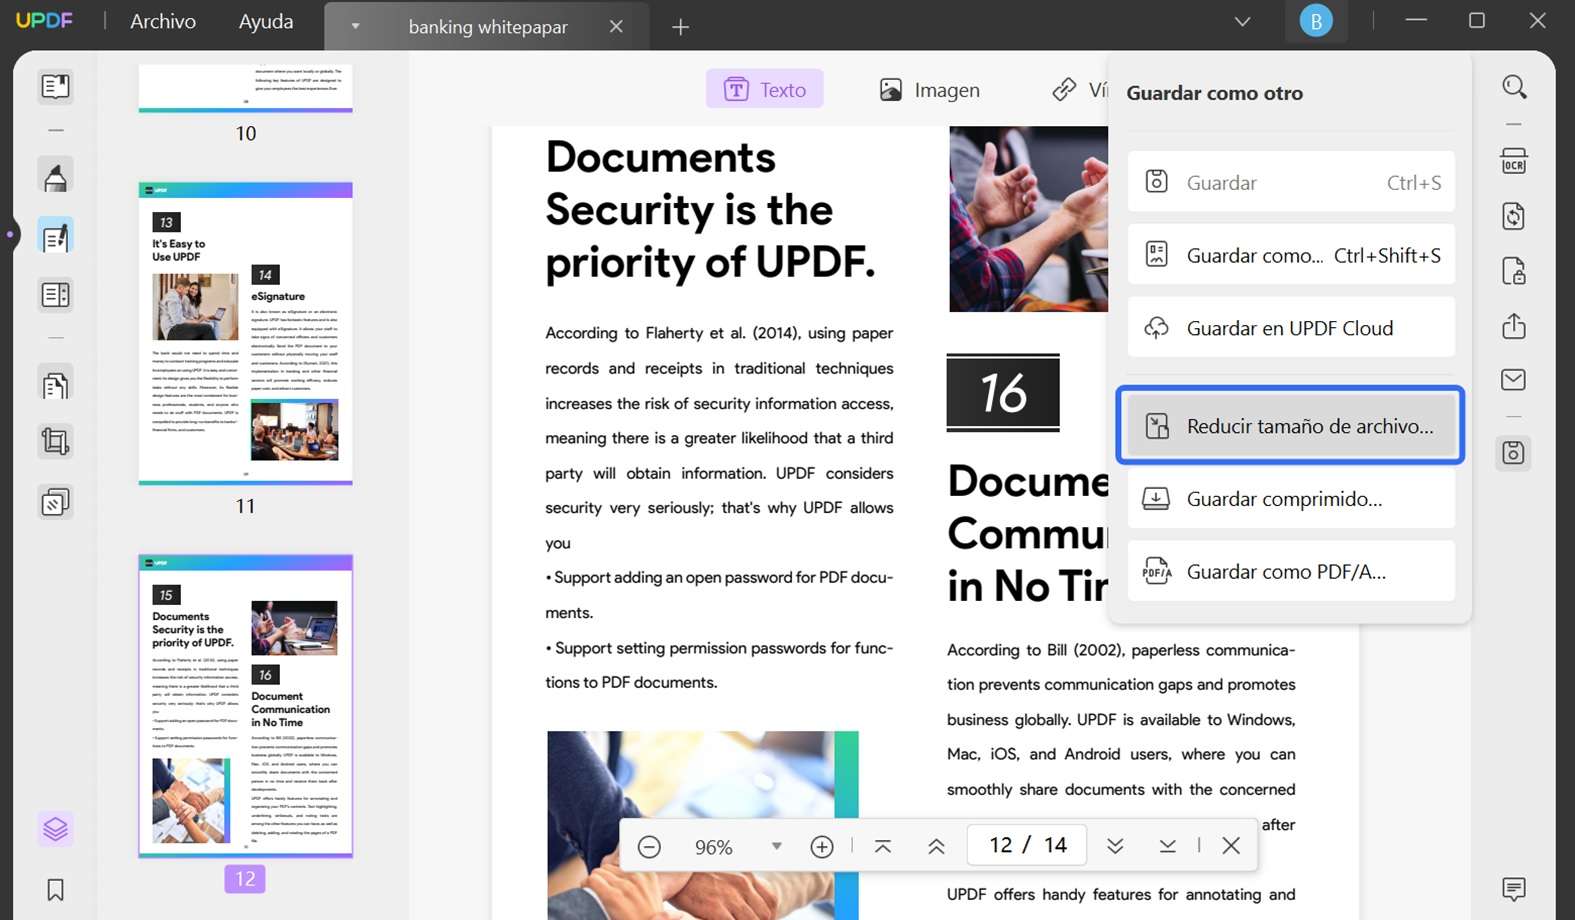Select the Texto editing mode
This screenshot has width=1575, height=920.
[x=765, y=90]
